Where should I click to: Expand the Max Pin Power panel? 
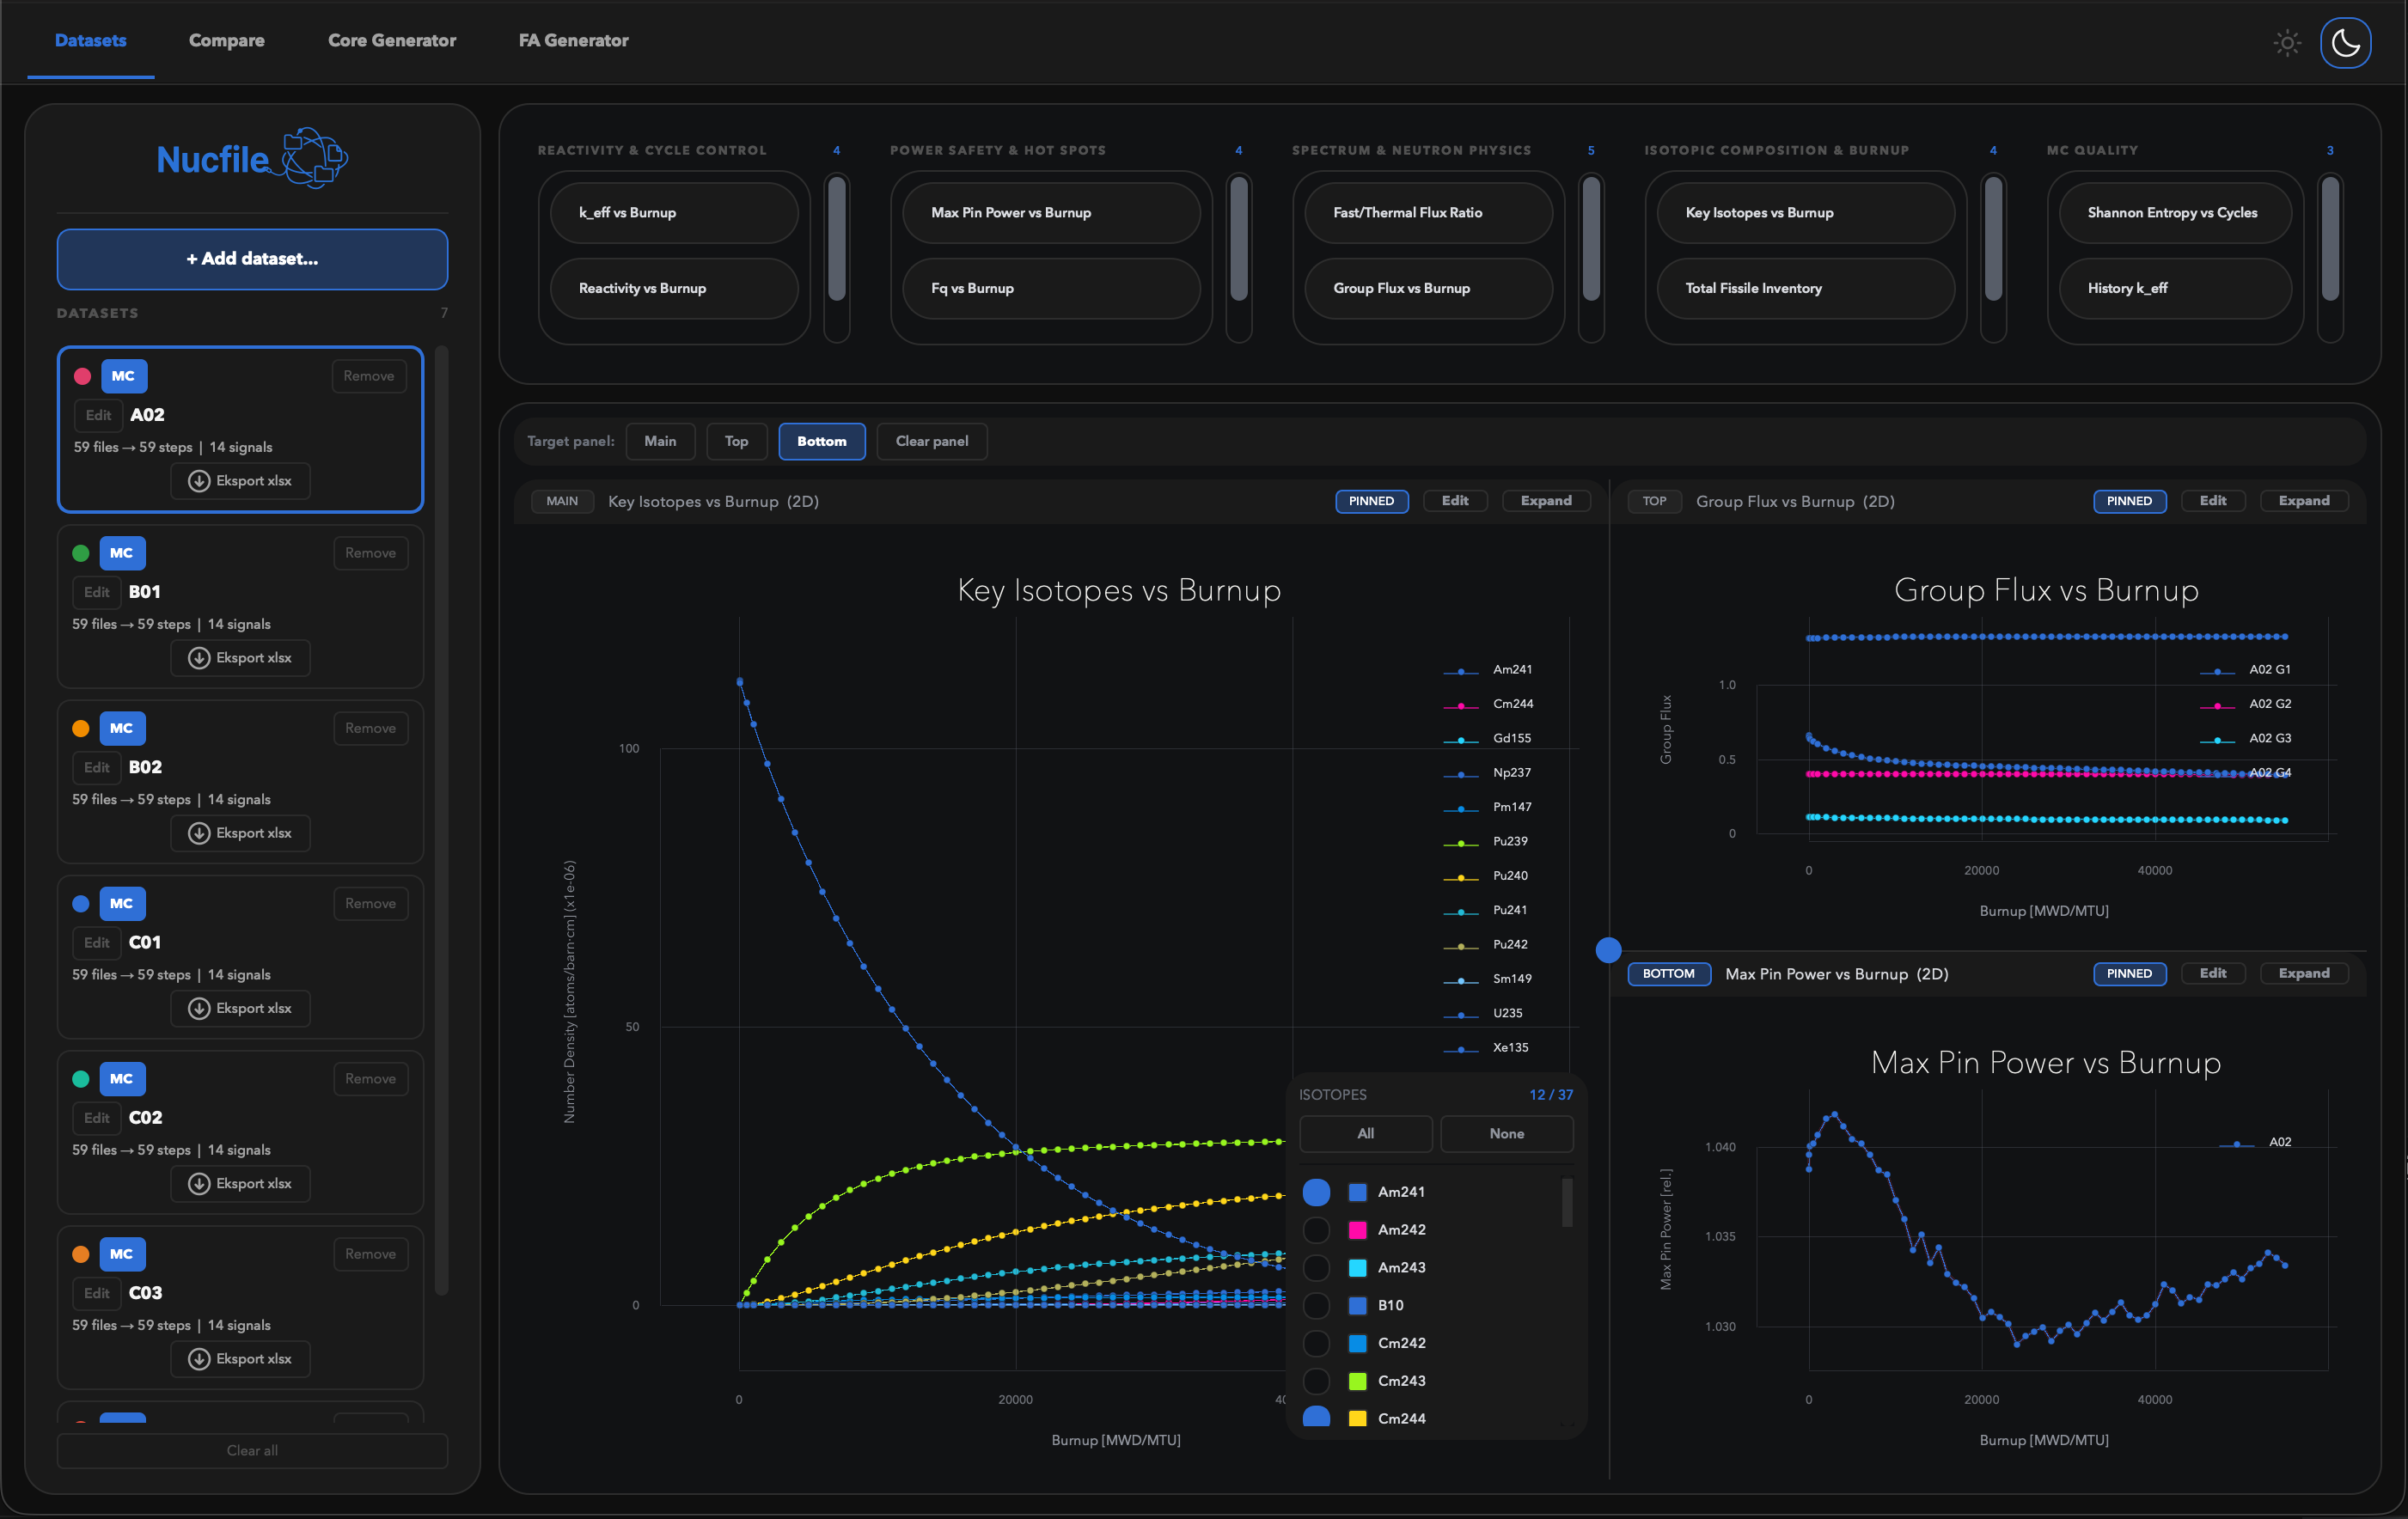pyautogui.click(x=2303, y=974)
